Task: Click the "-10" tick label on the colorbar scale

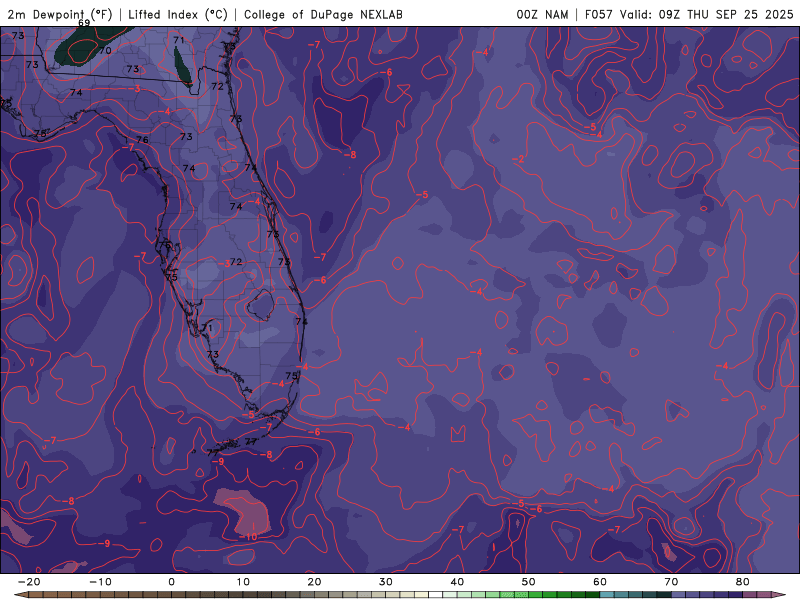Action: click(x=100, y=582)
